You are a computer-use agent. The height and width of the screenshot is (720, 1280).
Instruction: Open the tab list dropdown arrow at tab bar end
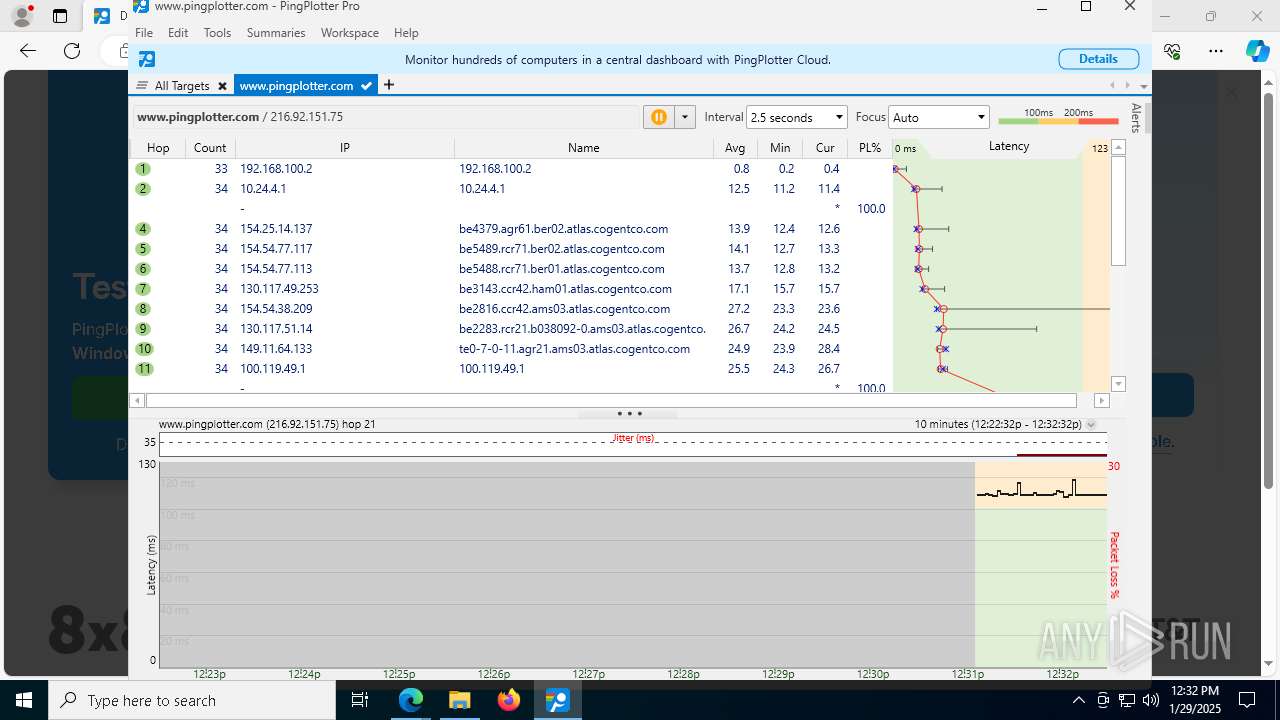(1143, 86)
